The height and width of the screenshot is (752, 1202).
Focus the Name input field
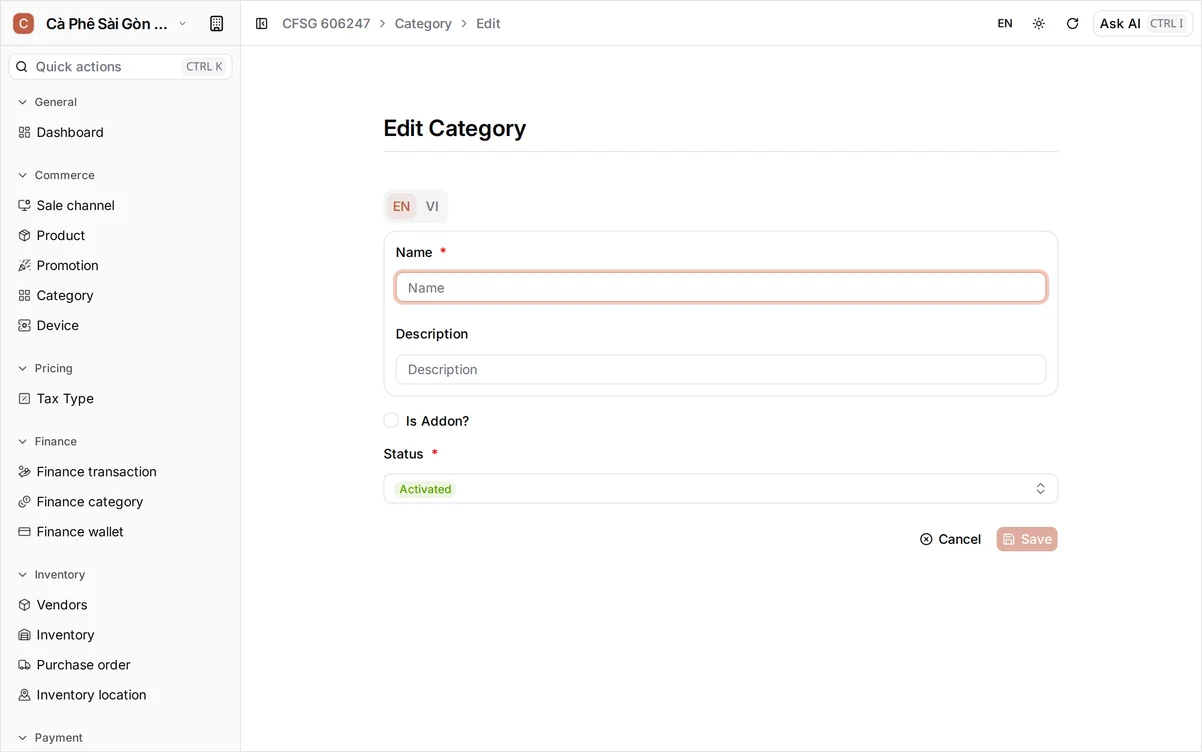(x=720, y=287)
